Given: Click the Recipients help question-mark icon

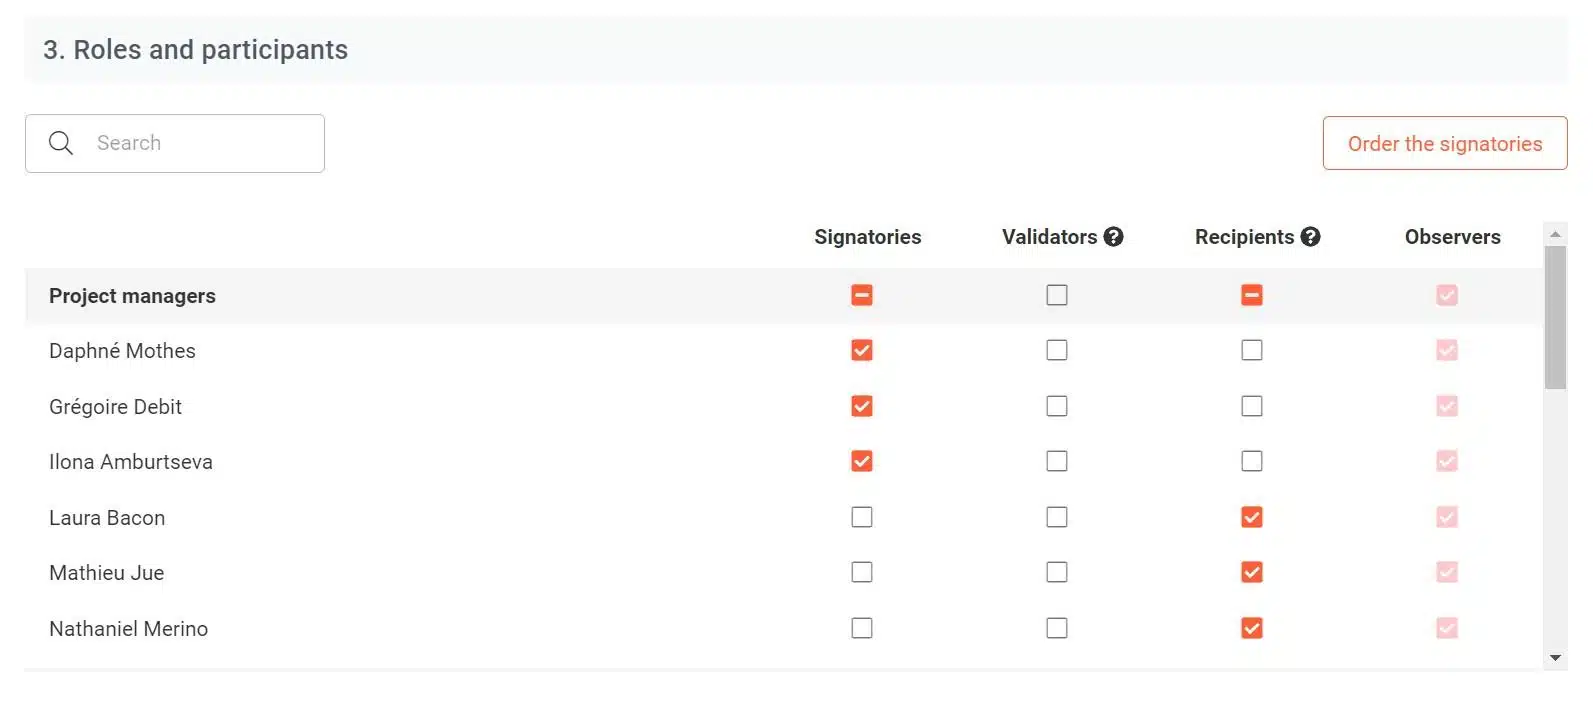Looking at the screenshot, I should point(1310,237).
